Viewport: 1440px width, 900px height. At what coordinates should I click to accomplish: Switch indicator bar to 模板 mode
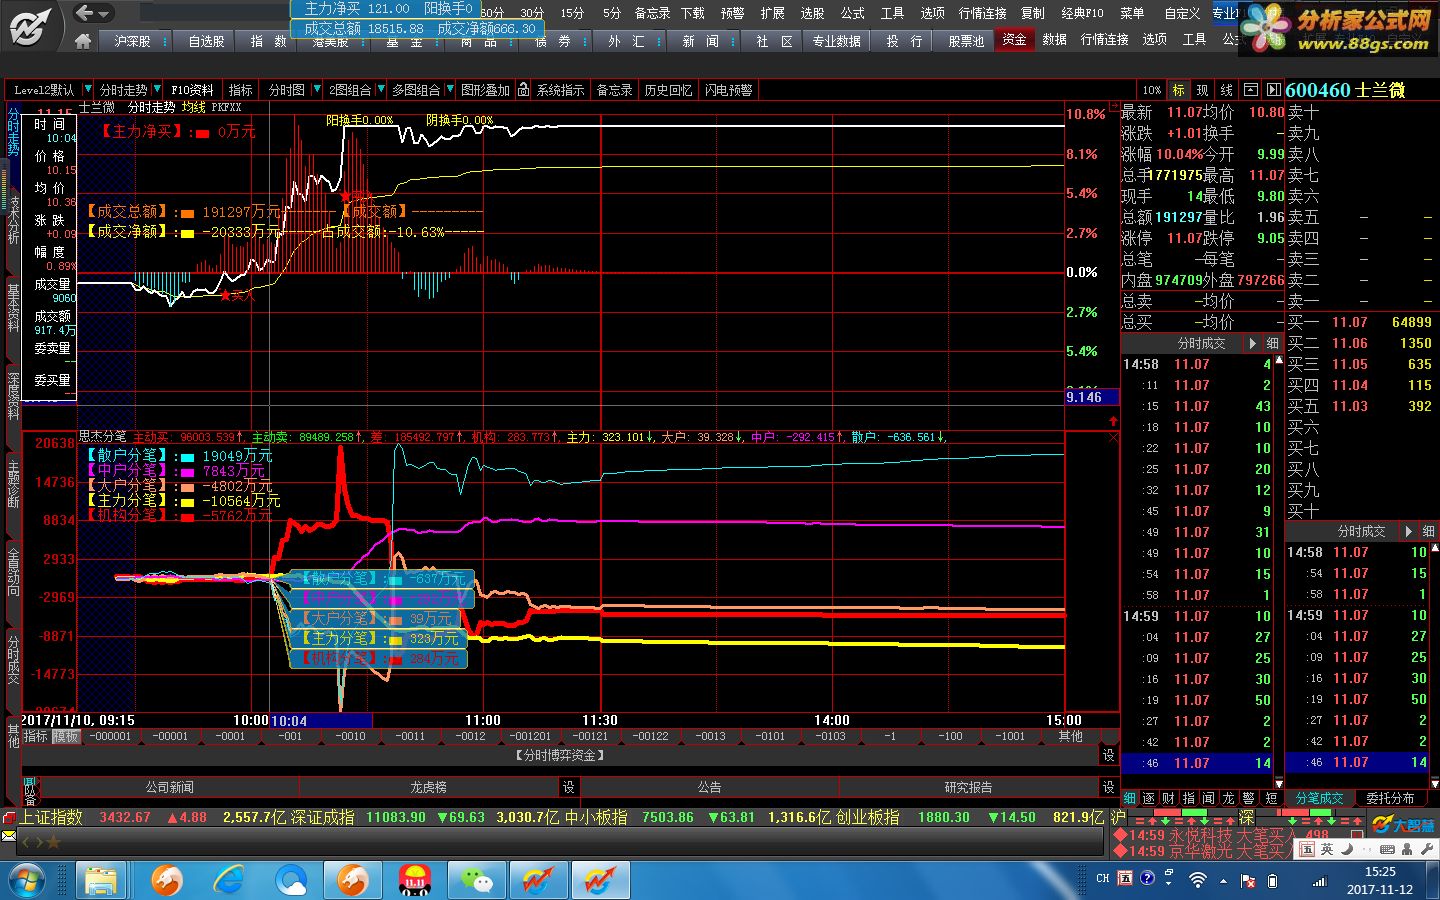(66, 736)
